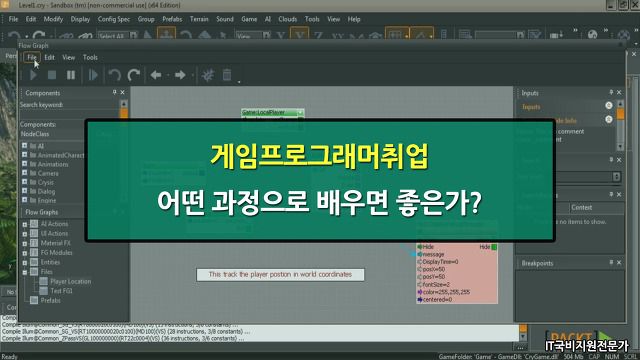Expand the AnimatedCharacter component folder

(x=24, y=155)
